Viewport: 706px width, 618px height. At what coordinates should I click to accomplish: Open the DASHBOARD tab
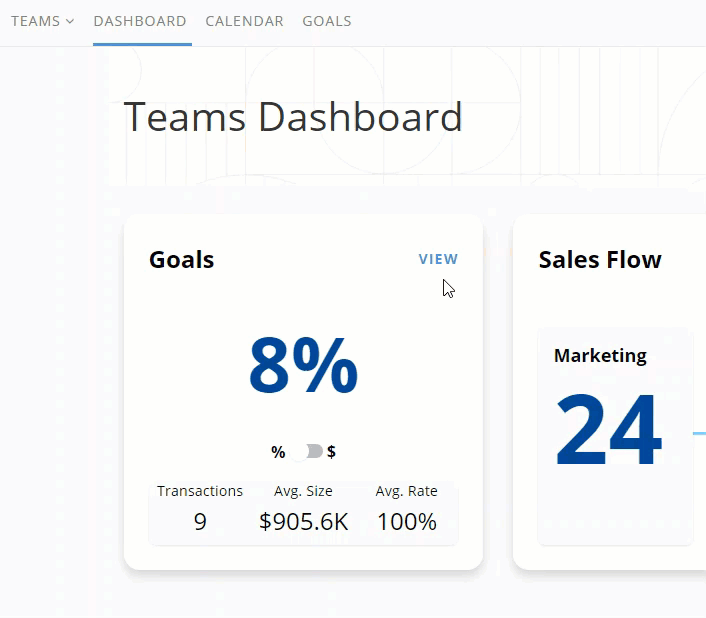tap(140, 21)
